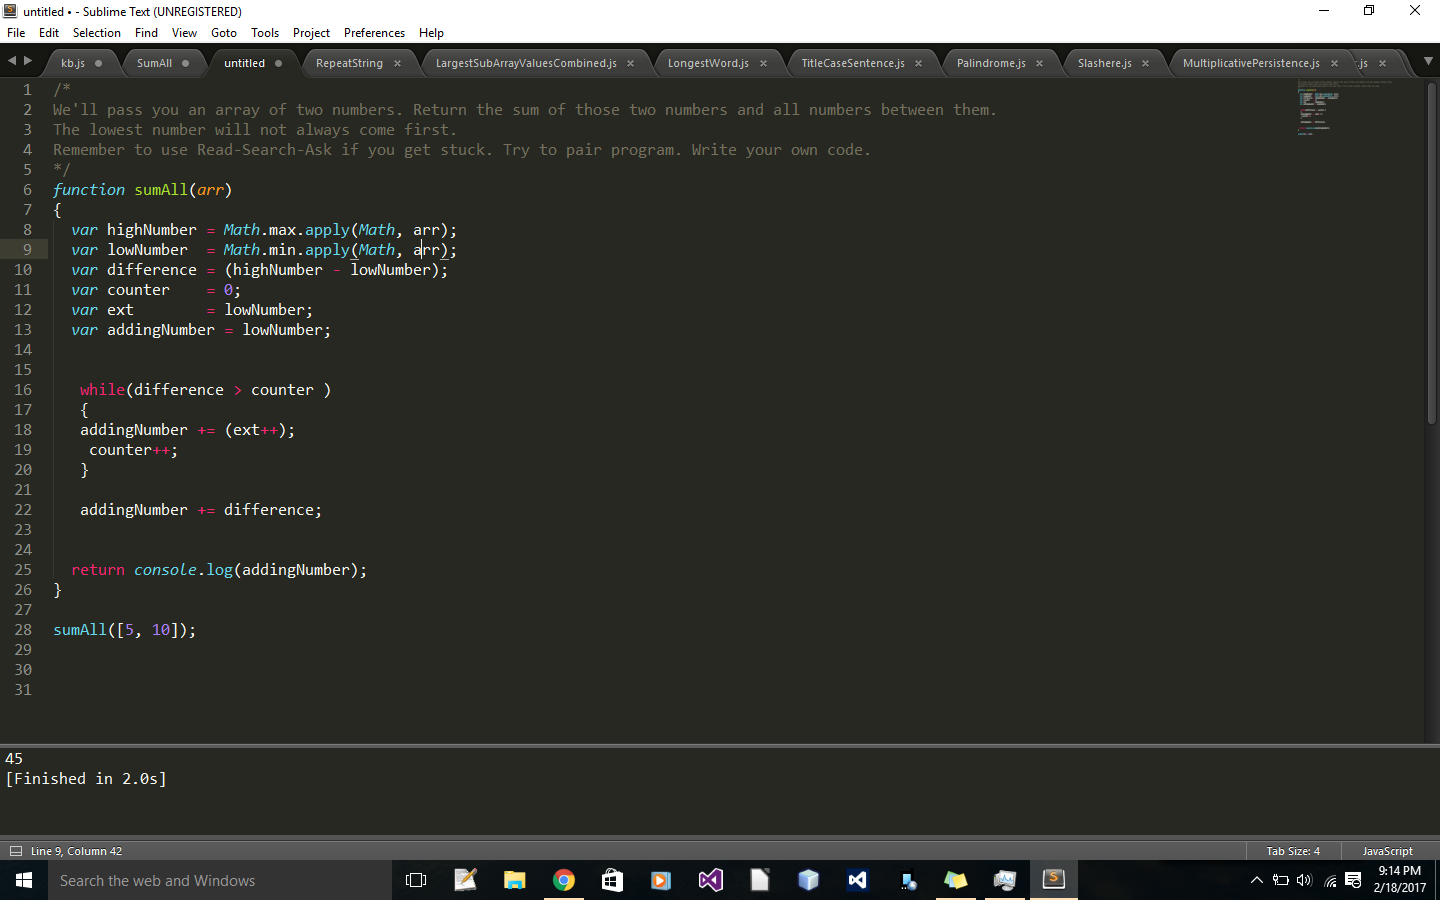Image resolution: width=1440 pixels, height=900 pixels.
Task: Open the File menu
Action: [x=16, y=32]
